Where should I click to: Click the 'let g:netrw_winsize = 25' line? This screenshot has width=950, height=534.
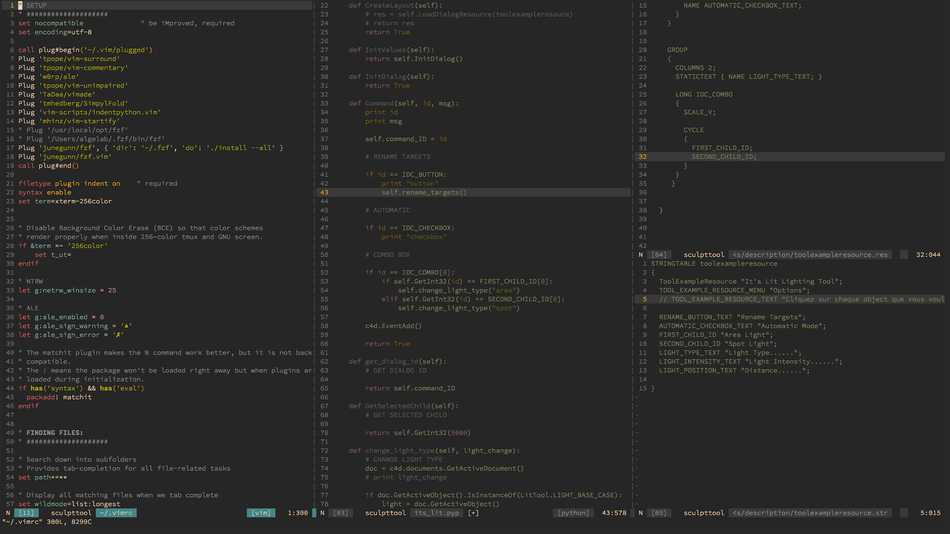point(67,290)
